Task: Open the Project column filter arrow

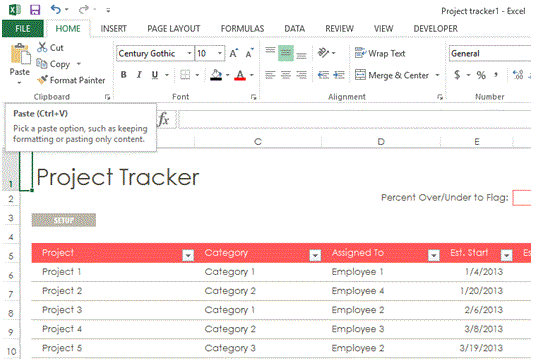Action: coord(188,255)
